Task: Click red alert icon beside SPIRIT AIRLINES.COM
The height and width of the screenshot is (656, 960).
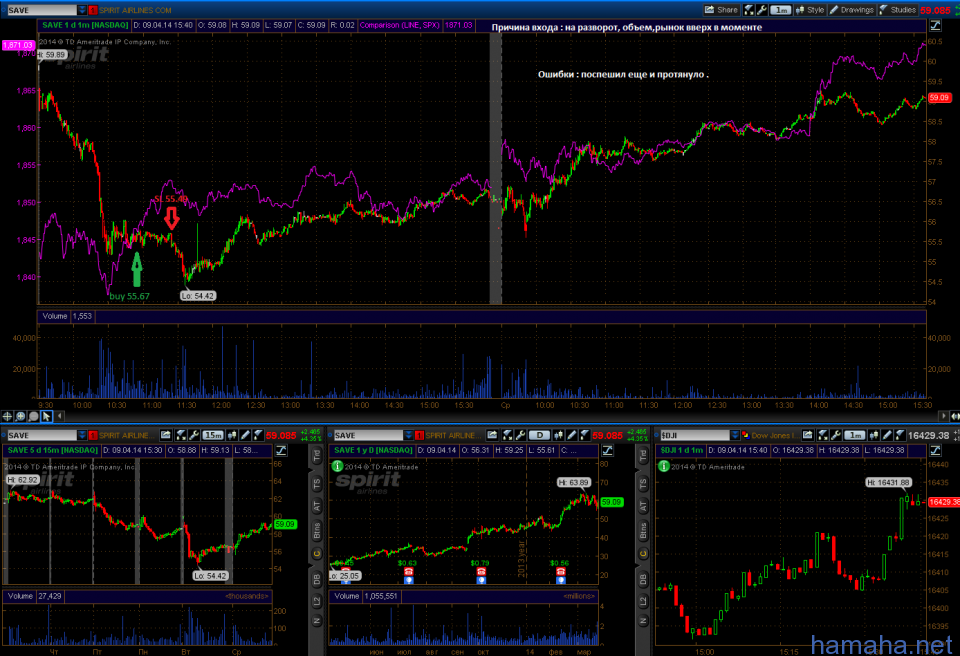Action: pyautogui.click(x=93, y=10)
